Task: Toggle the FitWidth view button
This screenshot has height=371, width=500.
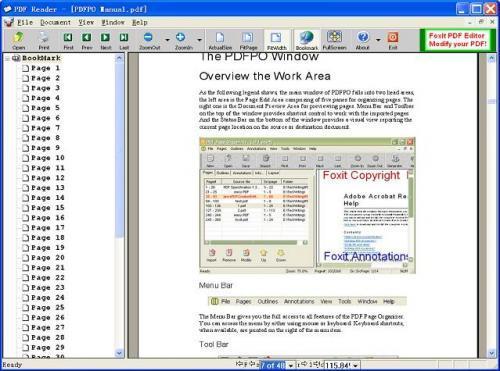Action: 276,40
